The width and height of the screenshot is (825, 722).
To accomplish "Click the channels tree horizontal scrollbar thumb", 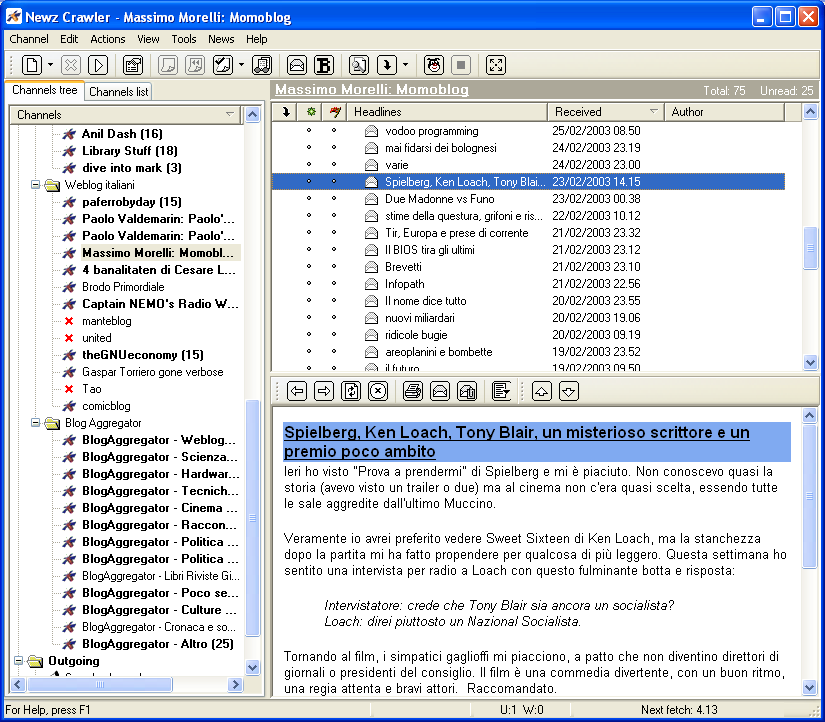I will coord(98,685).
